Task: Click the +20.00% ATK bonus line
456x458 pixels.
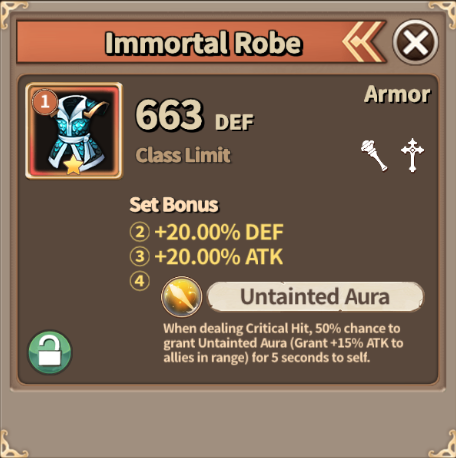Action: click(219, 256)
